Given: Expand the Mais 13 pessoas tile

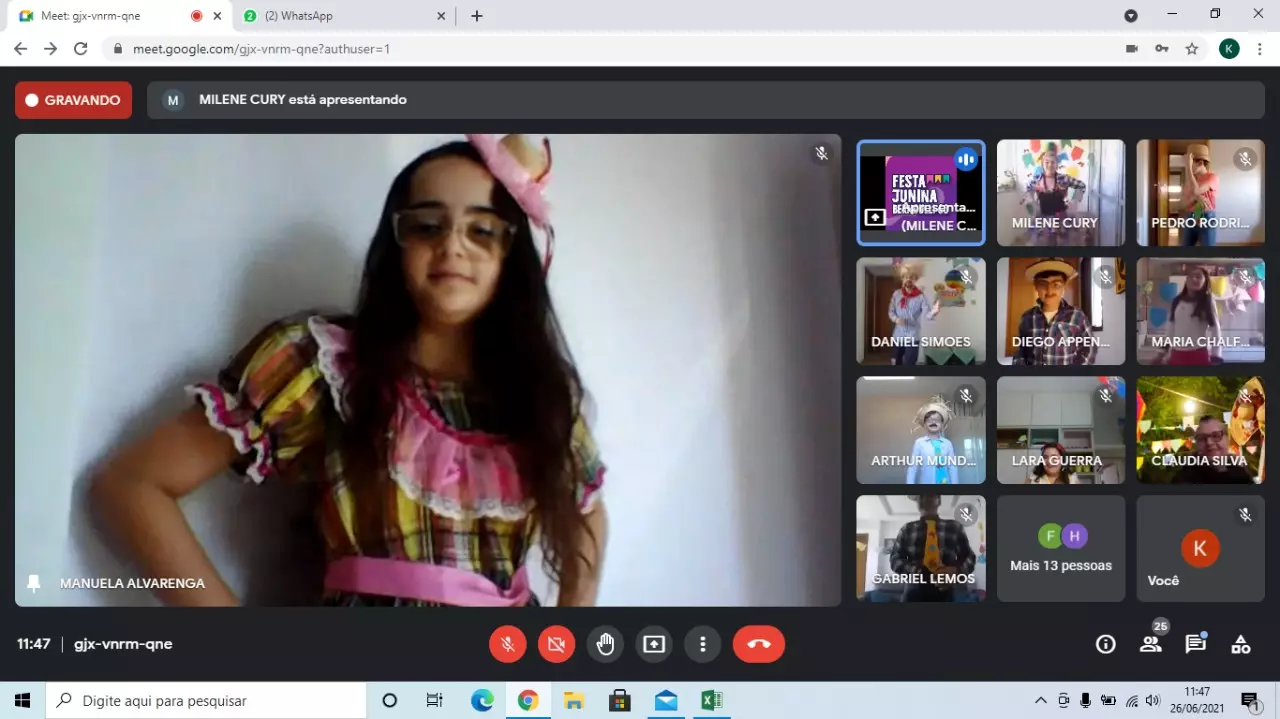Looking at the screenshot, I should point(1060,549).
